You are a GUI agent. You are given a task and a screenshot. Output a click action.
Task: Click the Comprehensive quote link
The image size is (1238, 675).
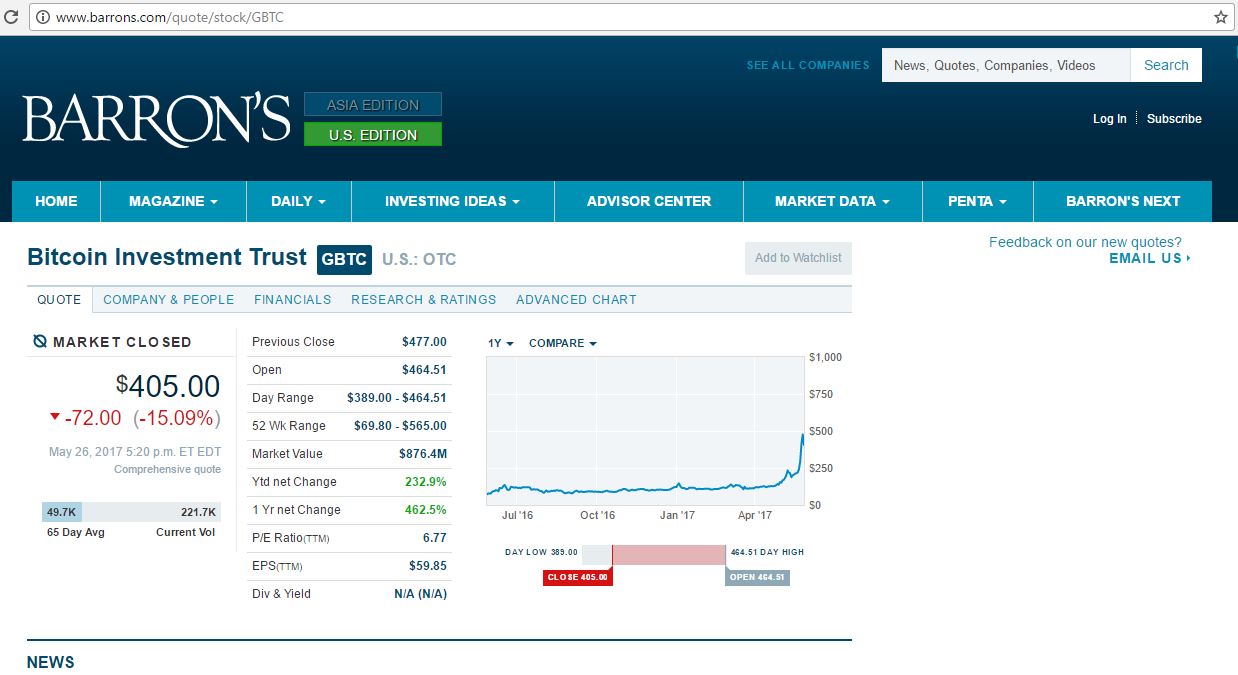pyautogui.click(x=168, y=469)
